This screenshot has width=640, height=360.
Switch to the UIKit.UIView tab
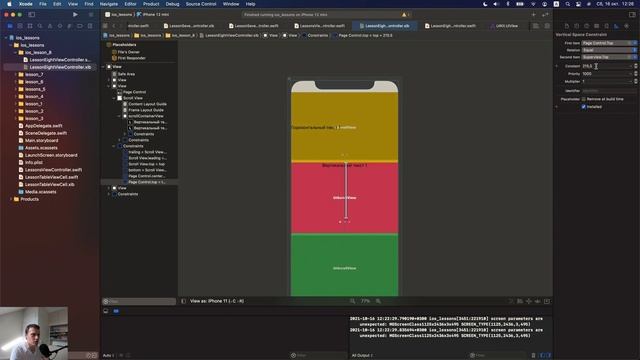[504, 26]
